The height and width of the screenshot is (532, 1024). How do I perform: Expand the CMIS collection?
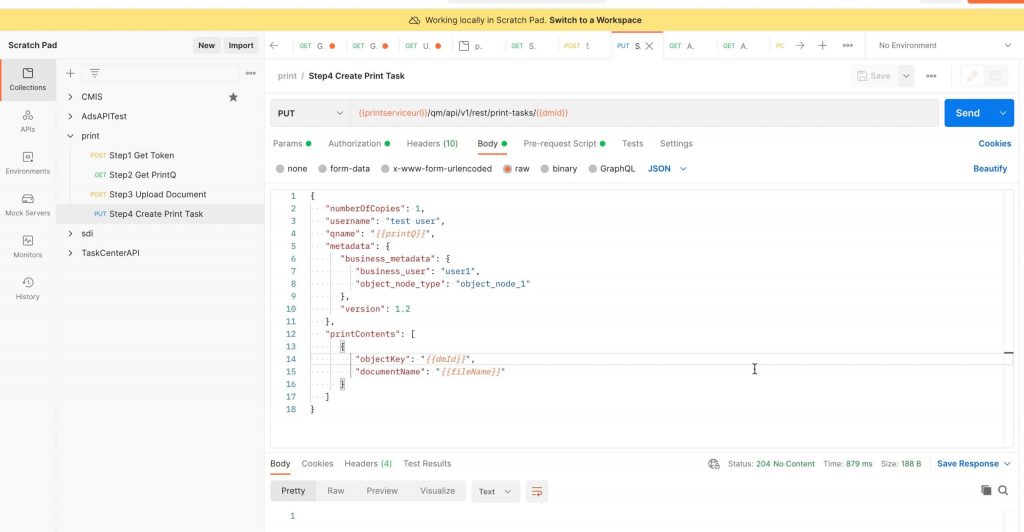pyautogui.click(x=71, y=97)
